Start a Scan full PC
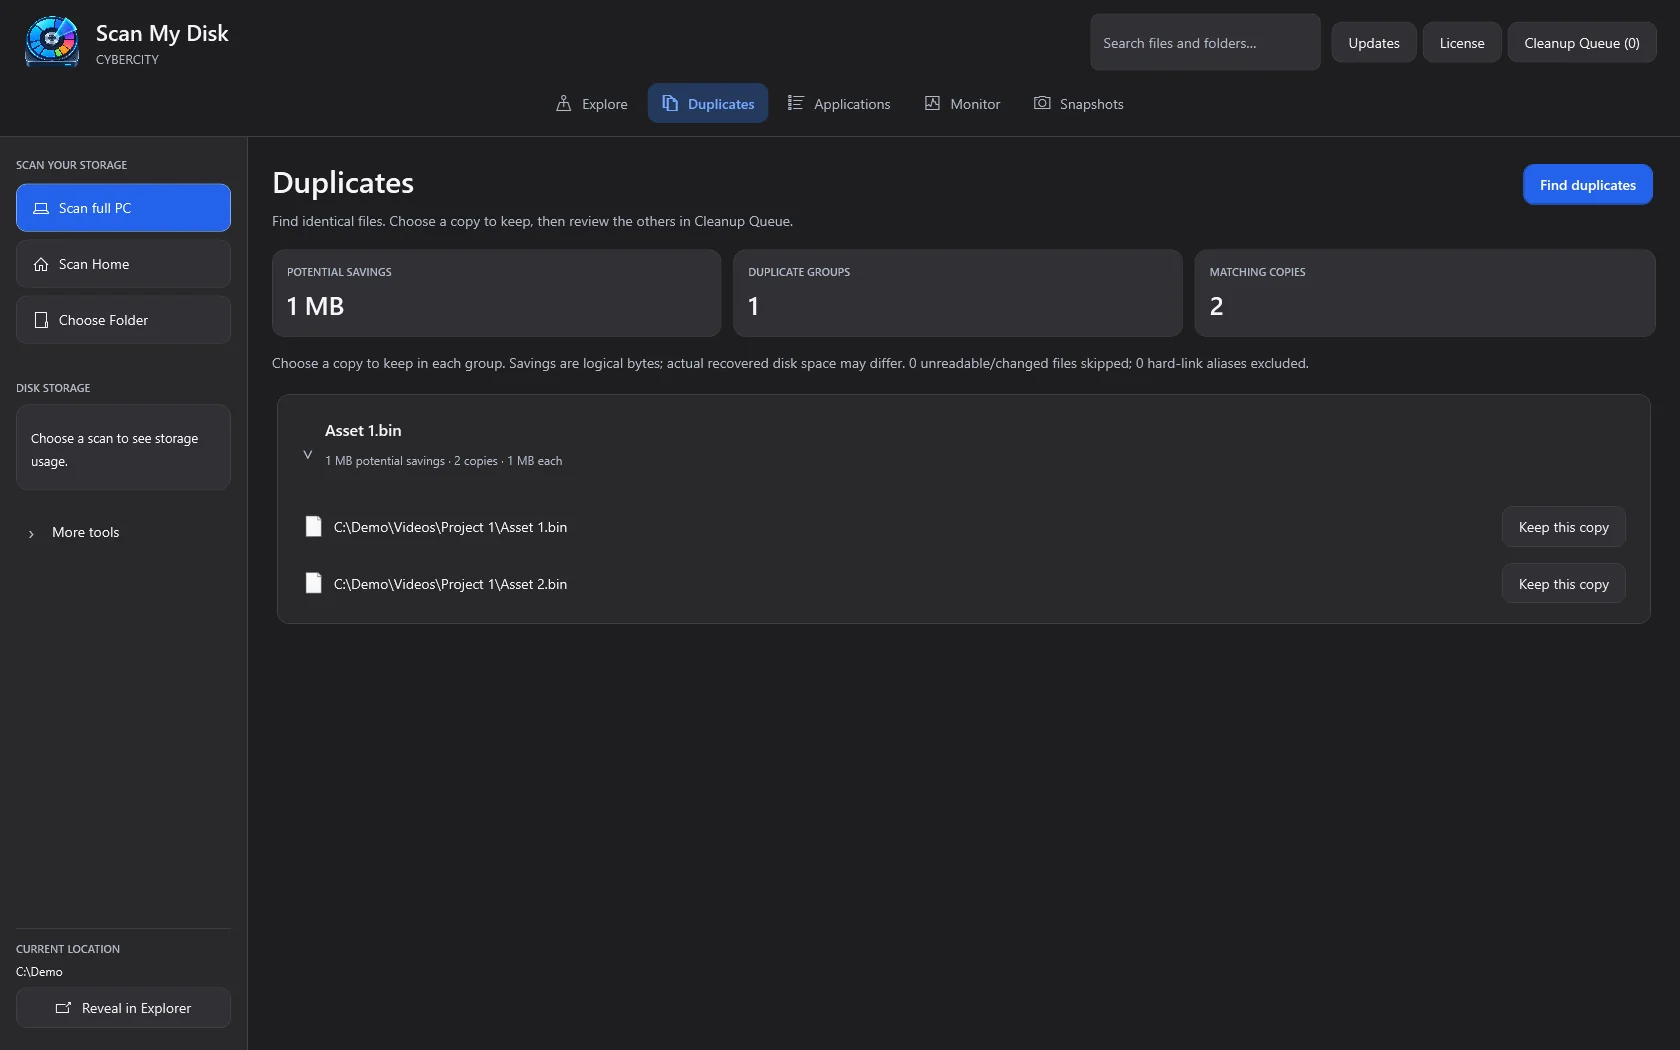Viewport: 1680px width, 1050px height. coord(123,208)
